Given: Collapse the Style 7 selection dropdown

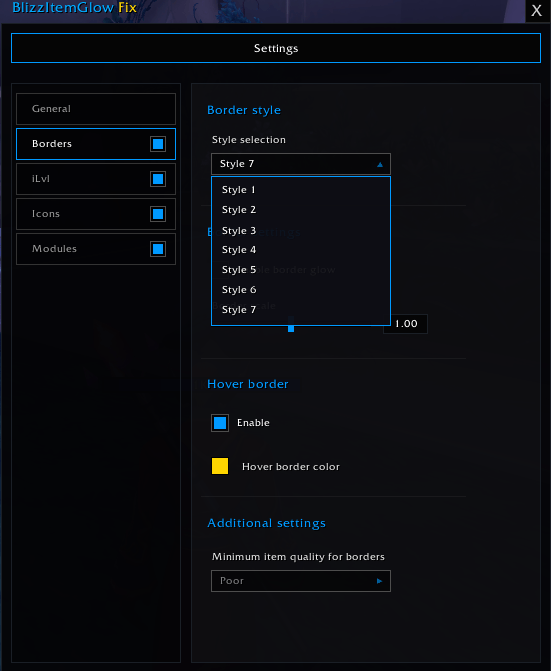Looking at the screenshot, I should (301, 164).
